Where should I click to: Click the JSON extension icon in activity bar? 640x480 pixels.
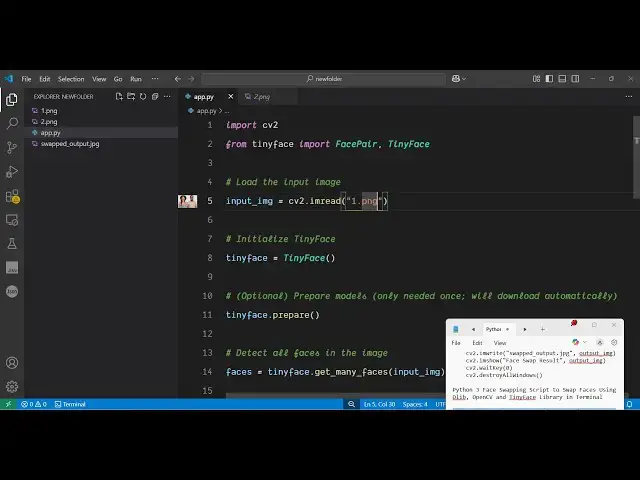pyautogui.click(x=12, y=291)
